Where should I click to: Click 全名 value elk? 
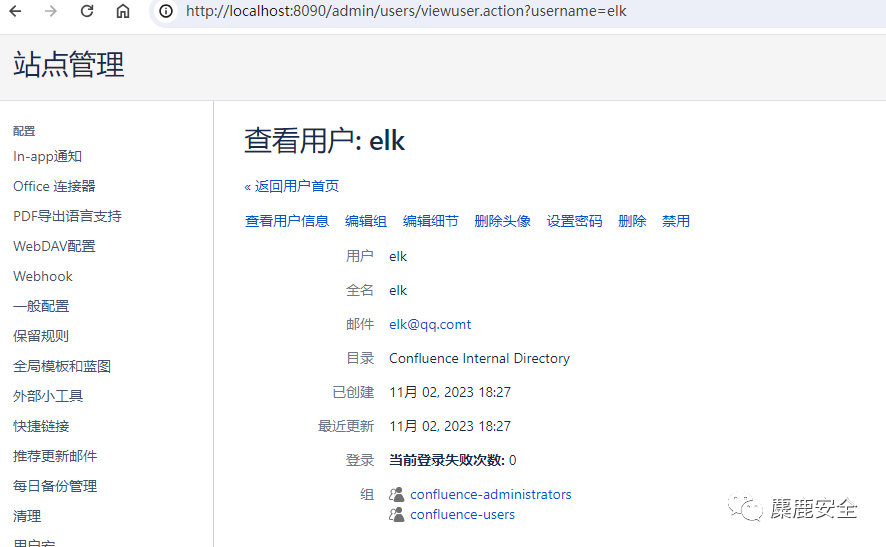pos(398,290)
